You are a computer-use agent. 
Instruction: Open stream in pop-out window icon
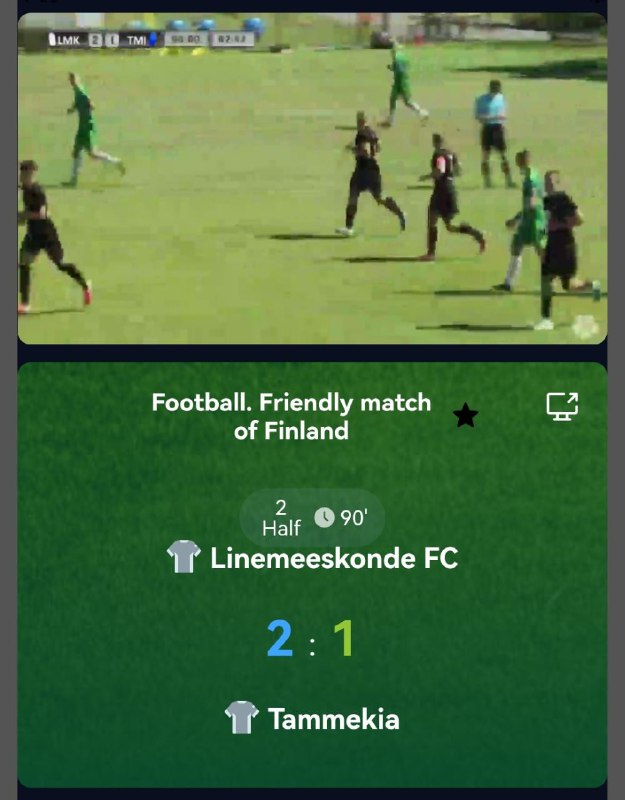(562, 407)
